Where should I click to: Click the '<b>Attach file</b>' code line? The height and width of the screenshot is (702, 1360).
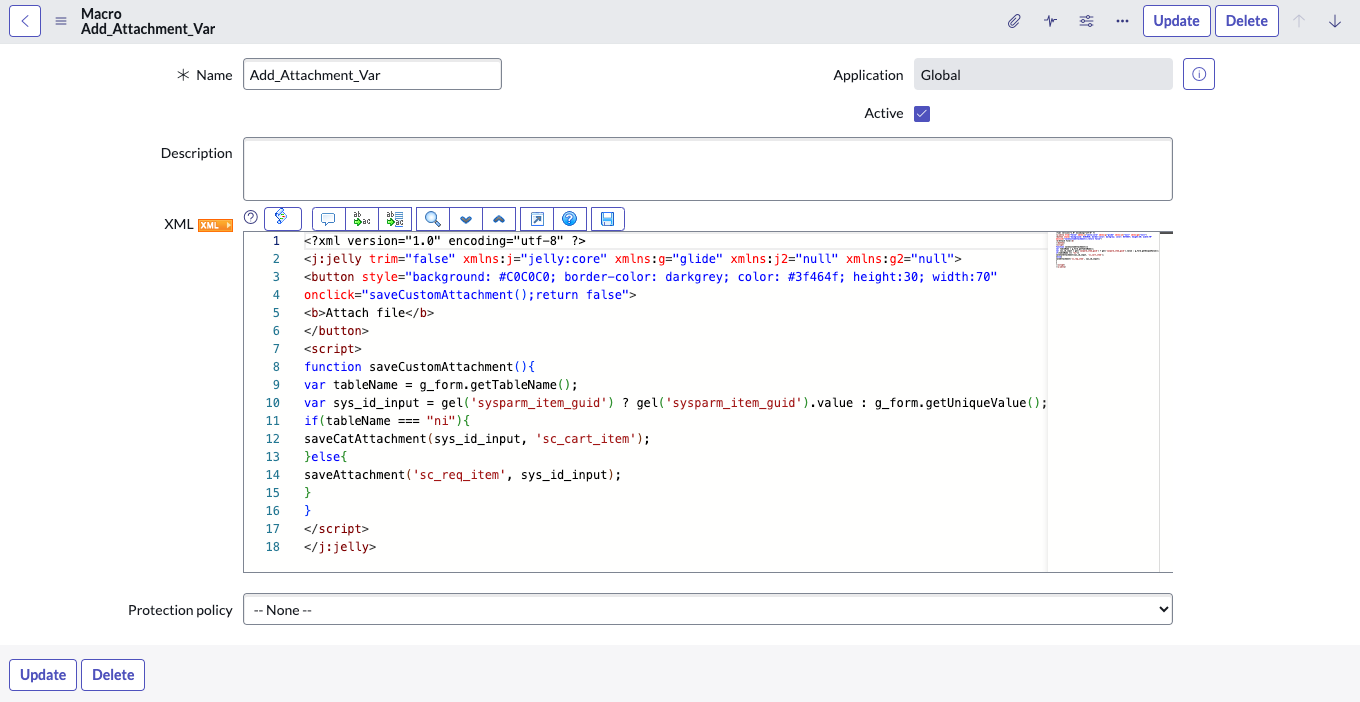pos(369,313)
